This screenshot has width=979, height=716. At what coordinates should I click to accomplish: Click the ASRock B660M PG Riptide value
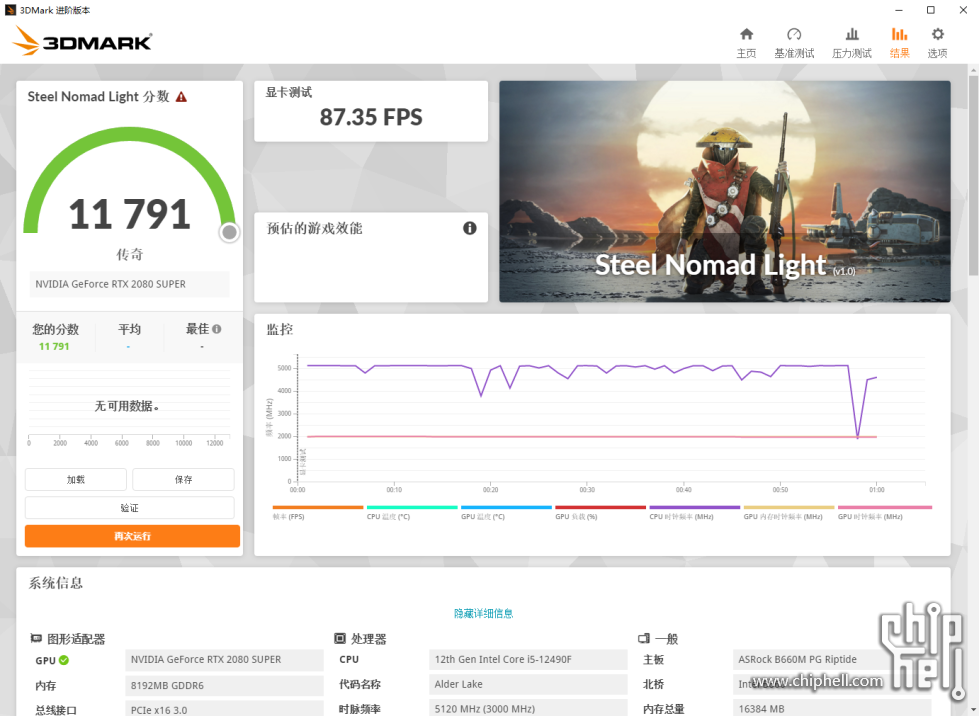pos(832,659)
